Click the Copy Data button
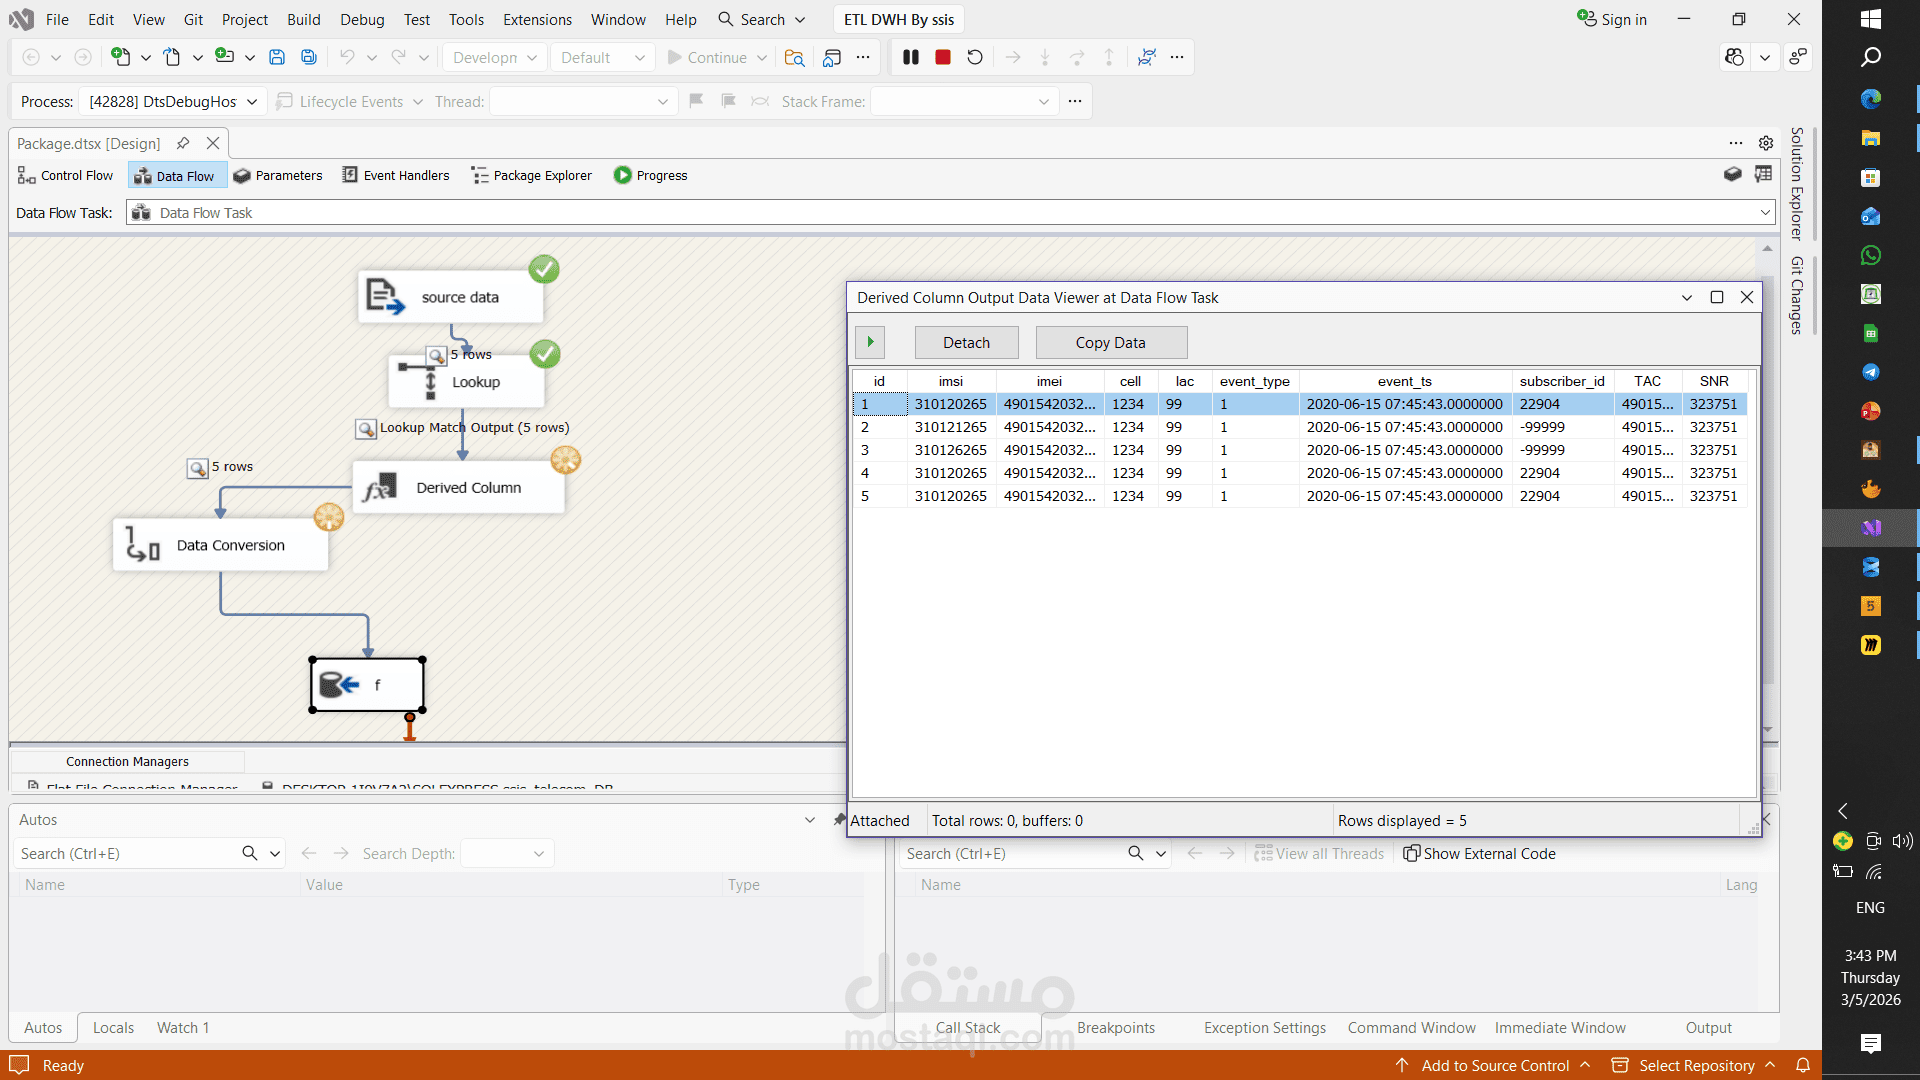The width and height of the screenshot is (1920, 1080). pos(1110,343)
